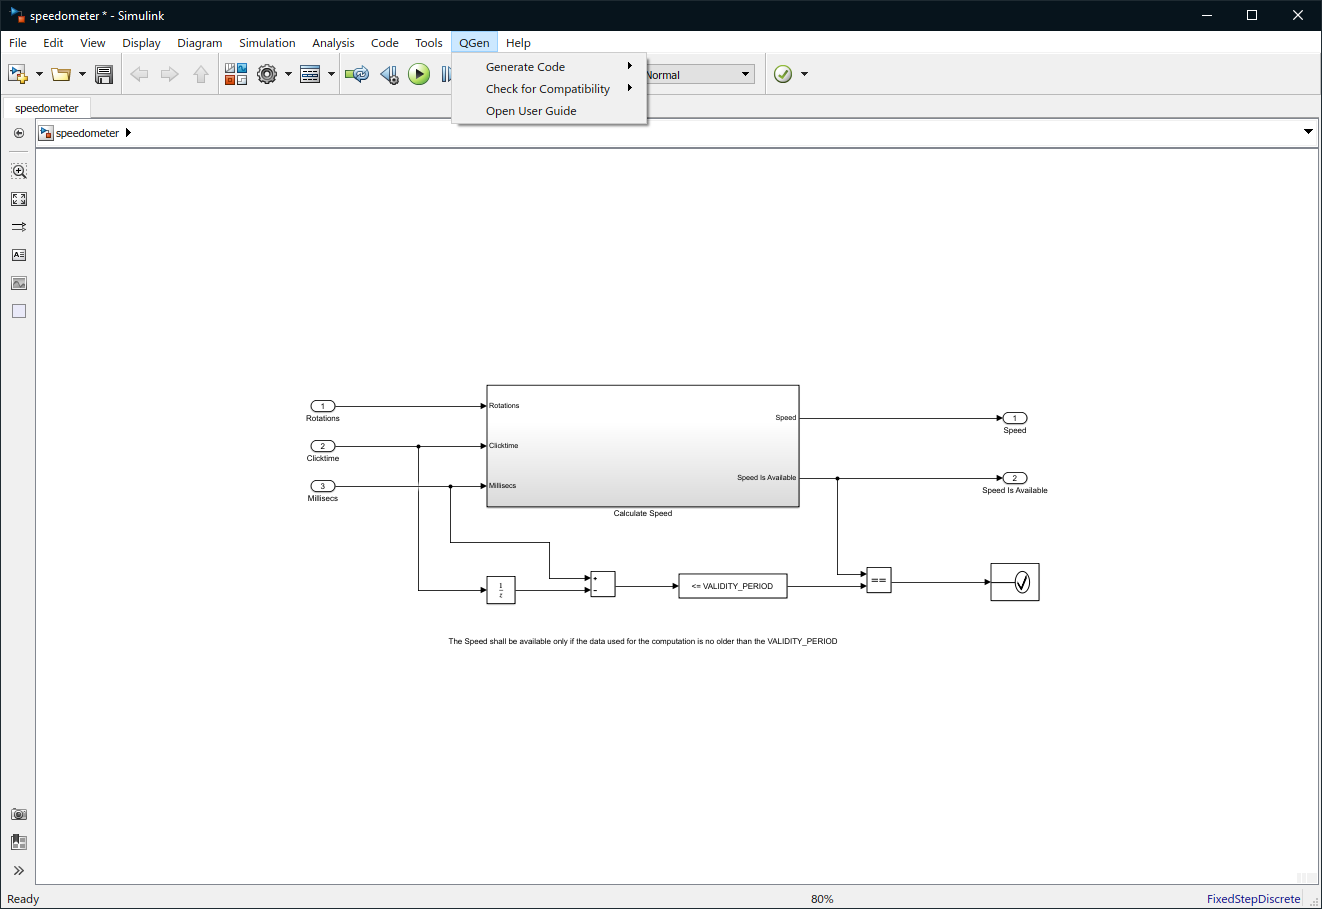Click the Annotation text tool icon

(x=19, y=255)
